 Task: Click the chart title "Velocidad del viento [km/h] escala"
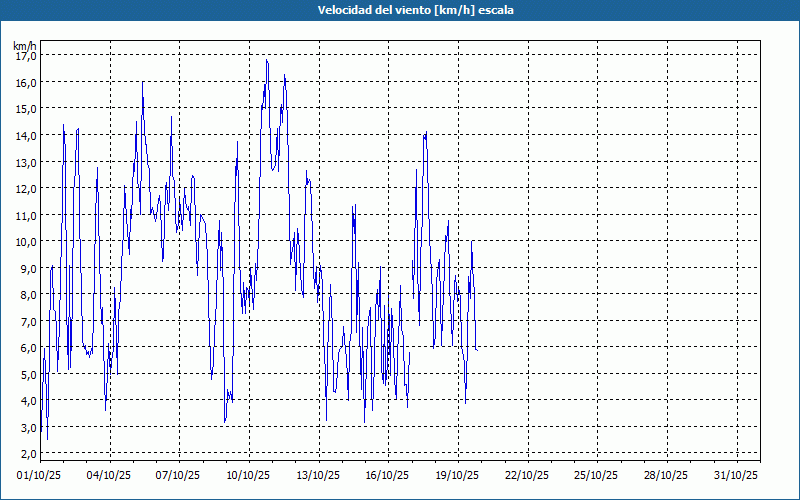point(400,10)
